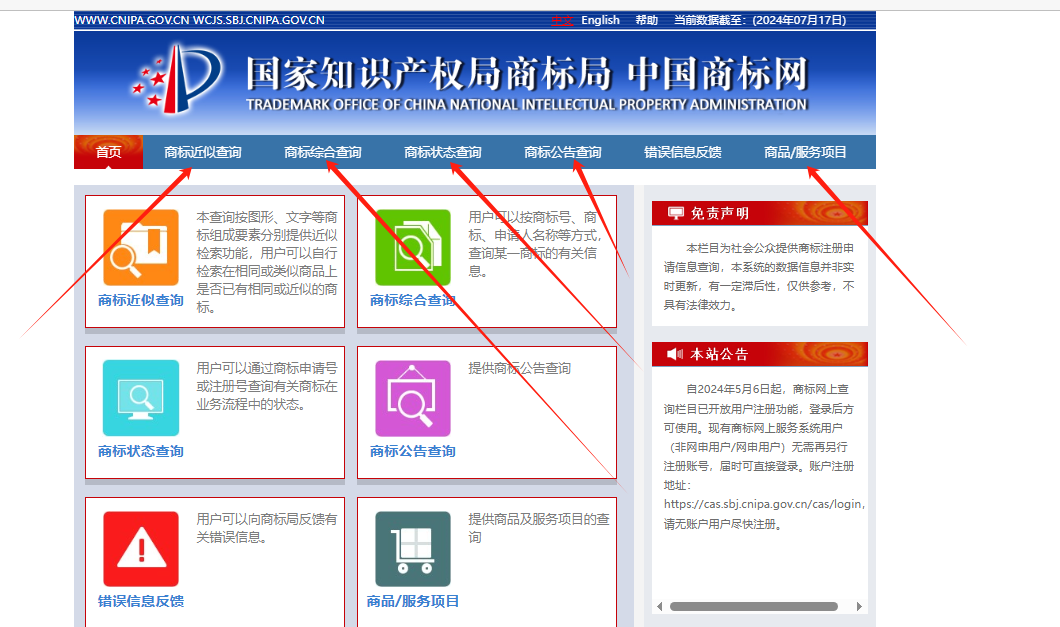Click the cas.sbj.cnipa.gov.cn login URL text
1060x627 pixels.
[764, 504]
